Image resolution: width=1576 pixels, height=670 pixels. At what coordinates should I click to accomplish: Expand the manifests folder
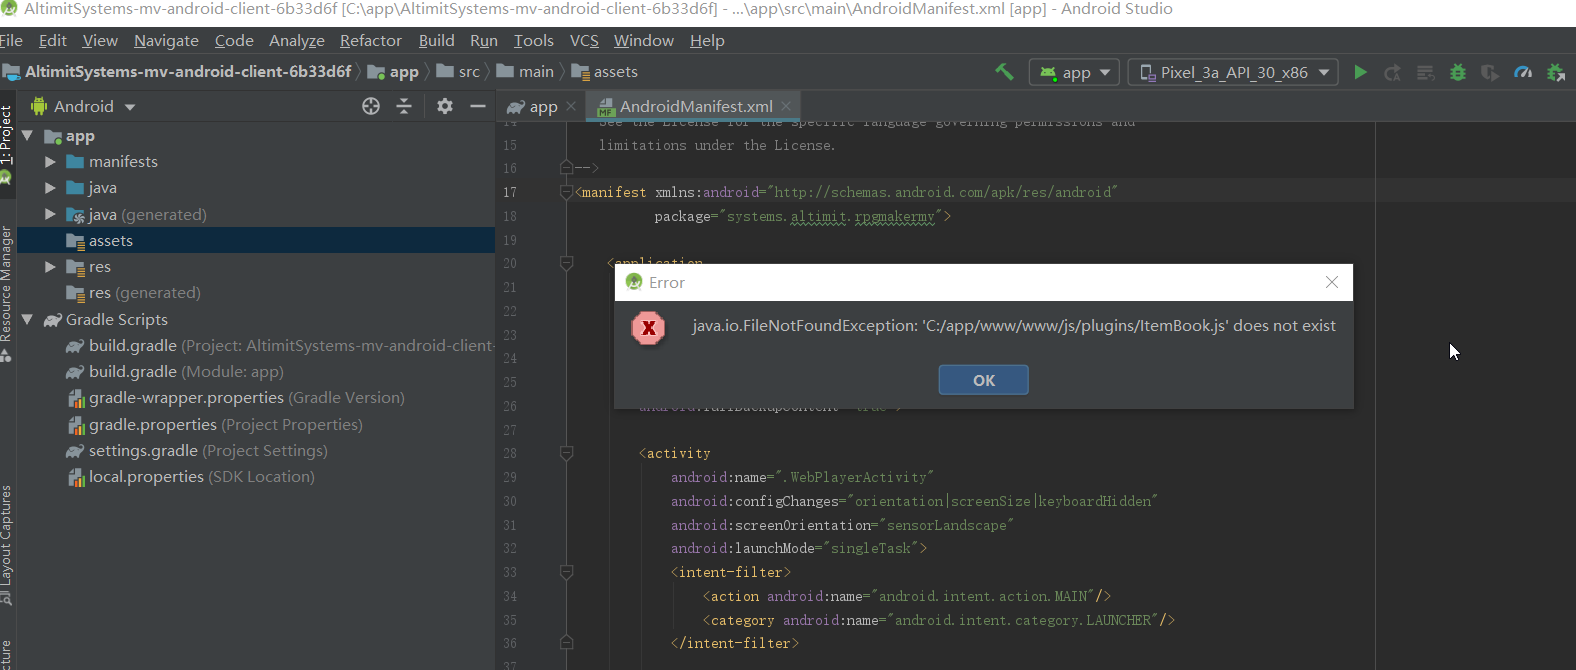(x=50, y=161)
